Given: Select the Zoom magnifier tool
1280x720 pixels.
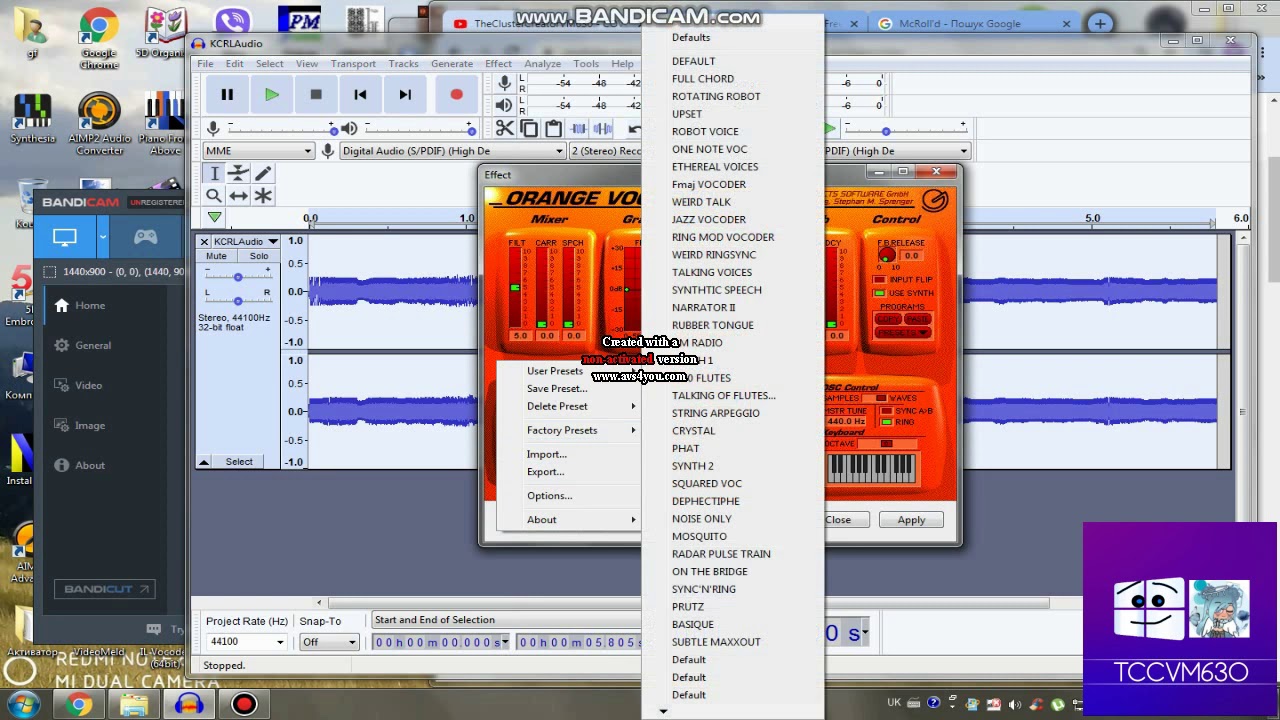Looking at the screenshot, I should [x=214, y=196].
